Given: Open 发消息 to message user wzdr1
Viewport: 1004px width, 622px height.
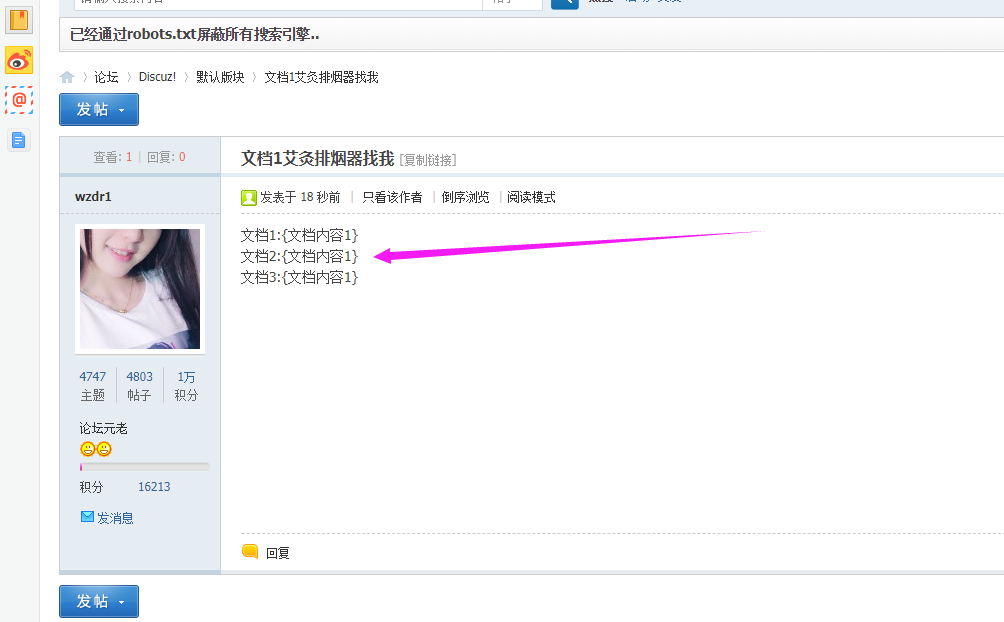Looking at the screenshot, I should point(114,517).
